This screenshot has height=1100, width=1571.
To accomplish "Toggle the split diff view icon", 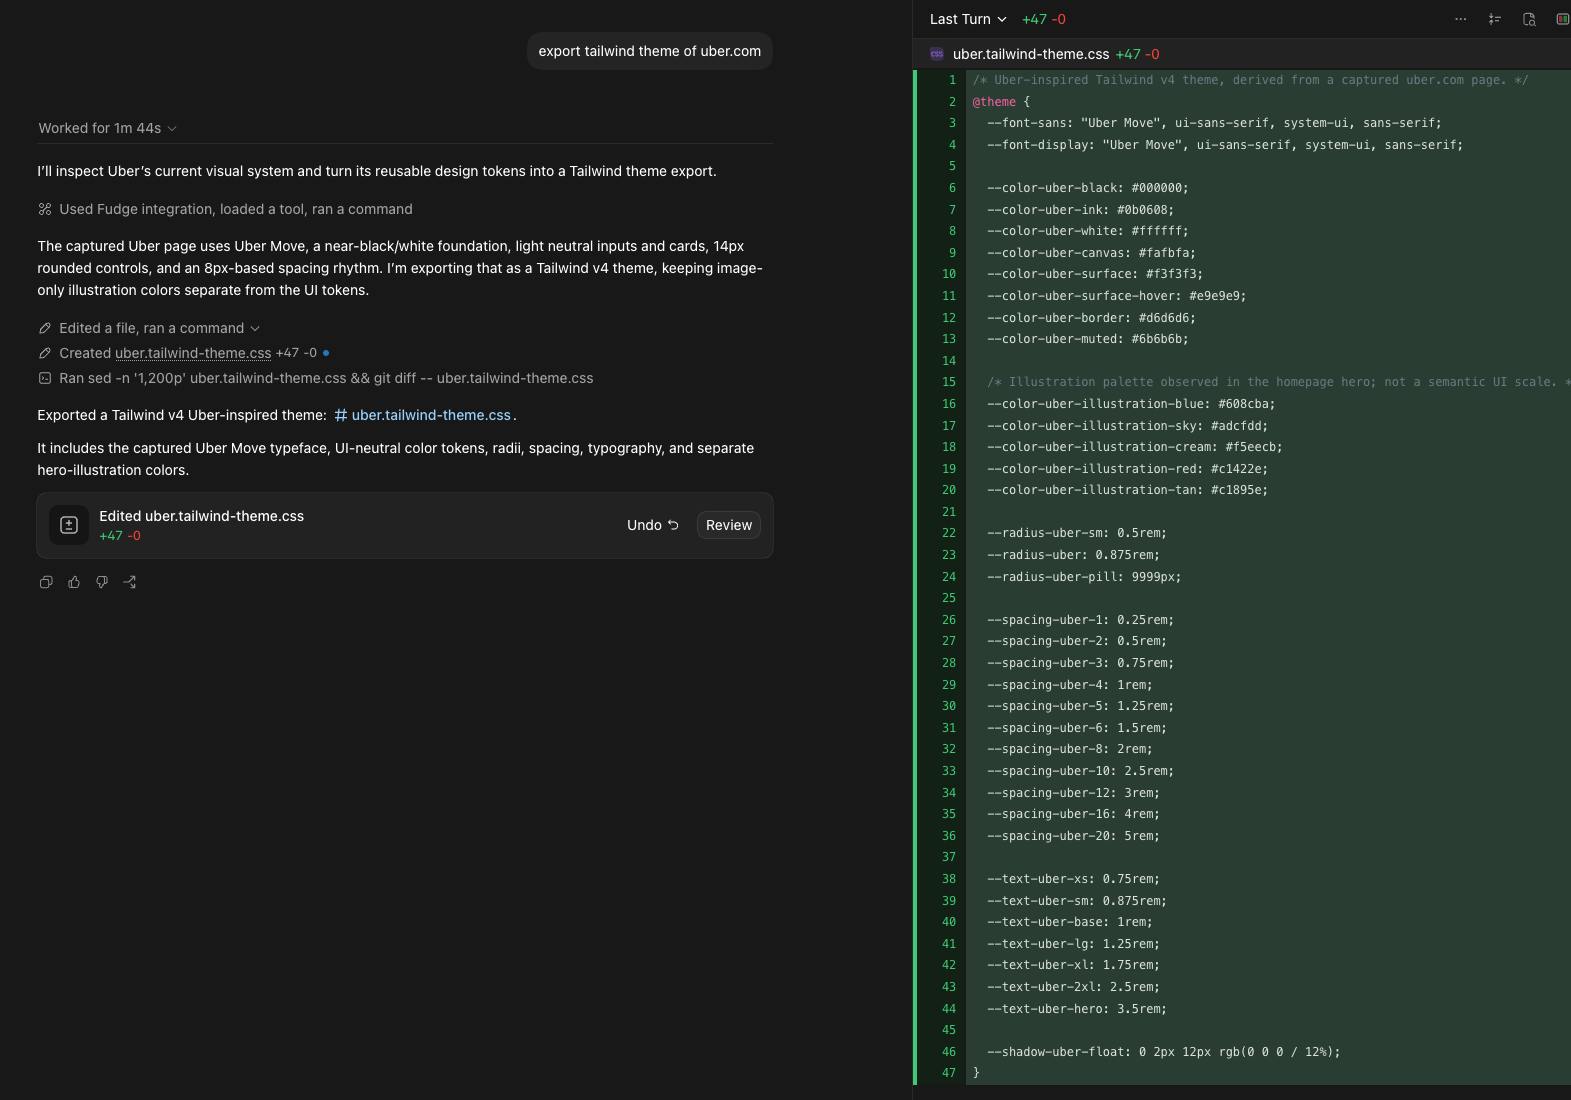I will pos(1562,19).
